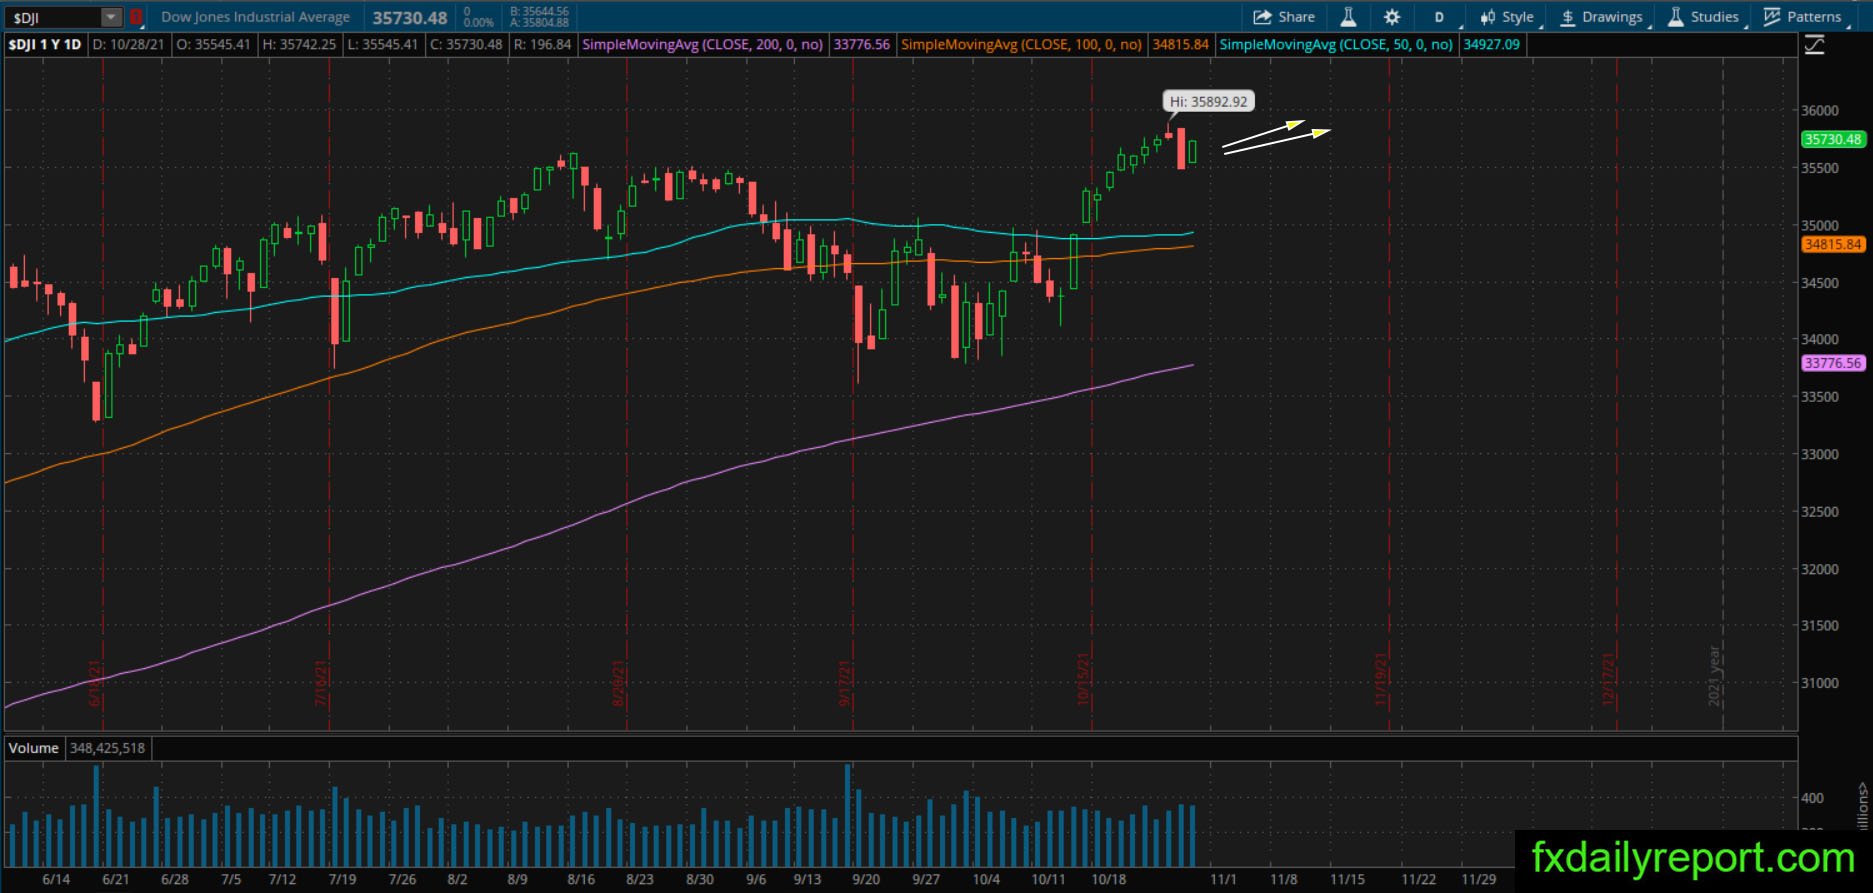Click the 8/20/21 expiration marker label
This screenshot has width=1873, height=893.
619,684
